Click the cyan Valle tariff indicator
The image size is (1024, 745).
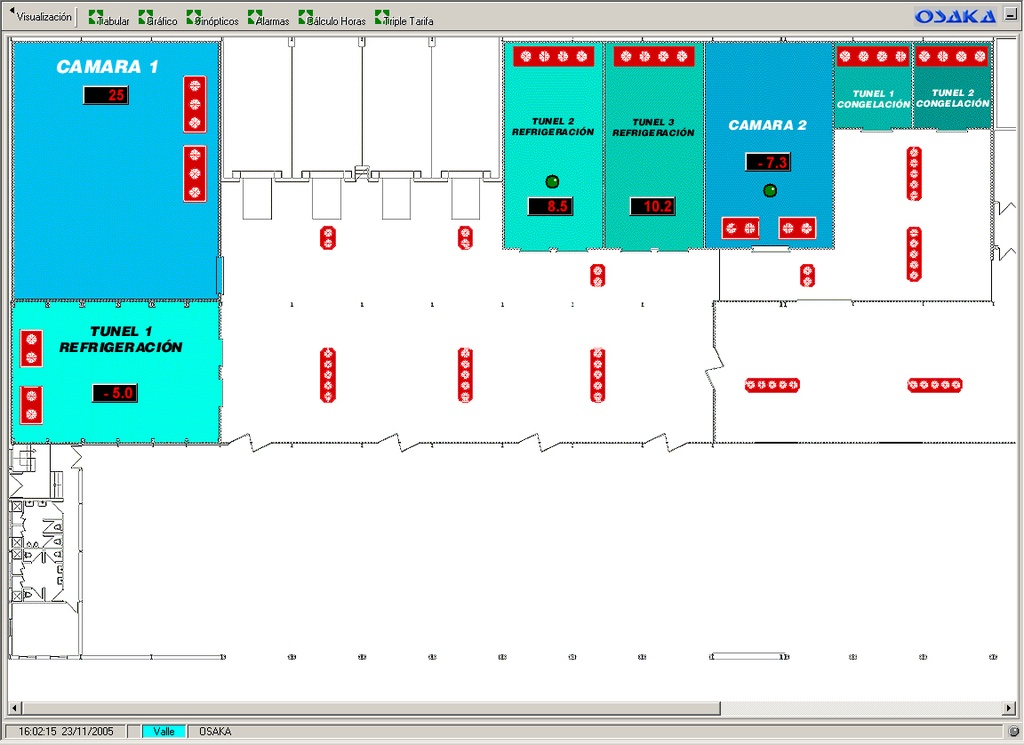tap(163, 731)
